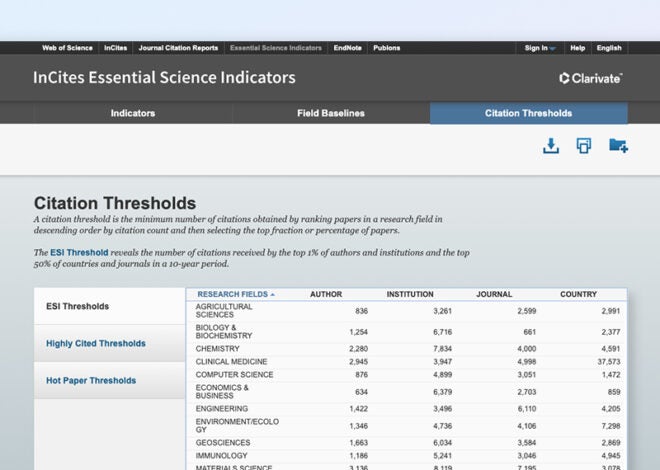Open Hot Paper Thresholds
The width and height of the screenshot is (660, 470).
pyautogui.click(x=109, y=380)
